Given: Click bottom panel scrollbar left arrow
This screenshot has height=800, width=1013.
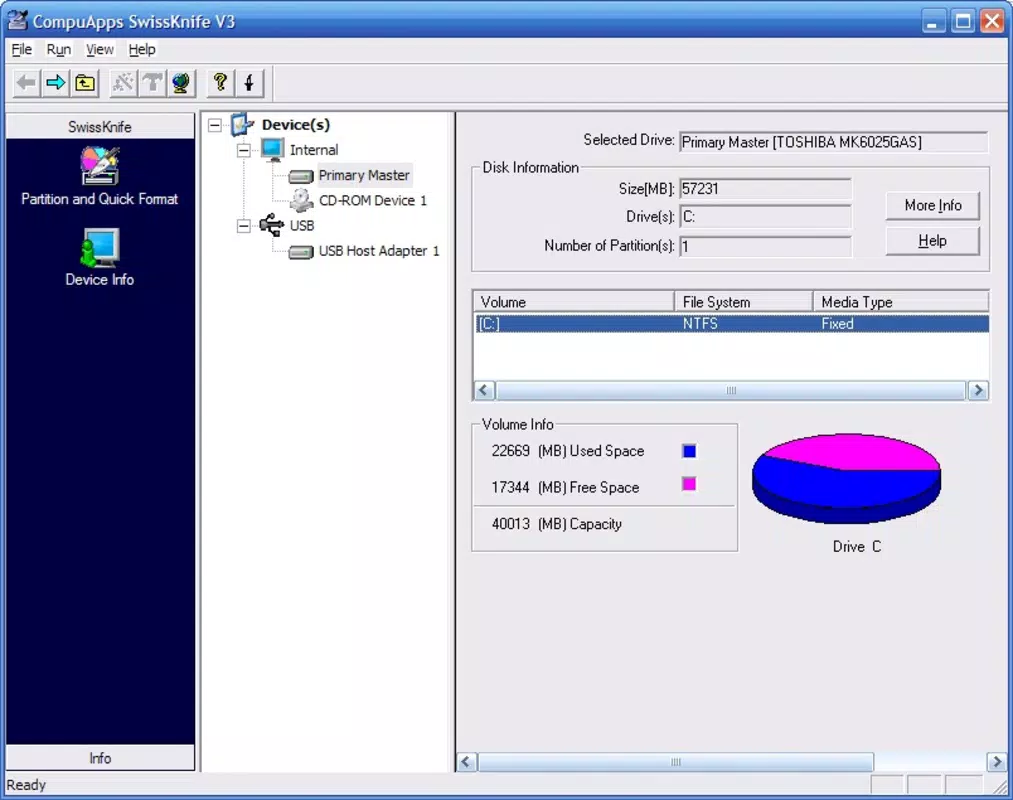Looking at the screenshot, I should point(467,762).
